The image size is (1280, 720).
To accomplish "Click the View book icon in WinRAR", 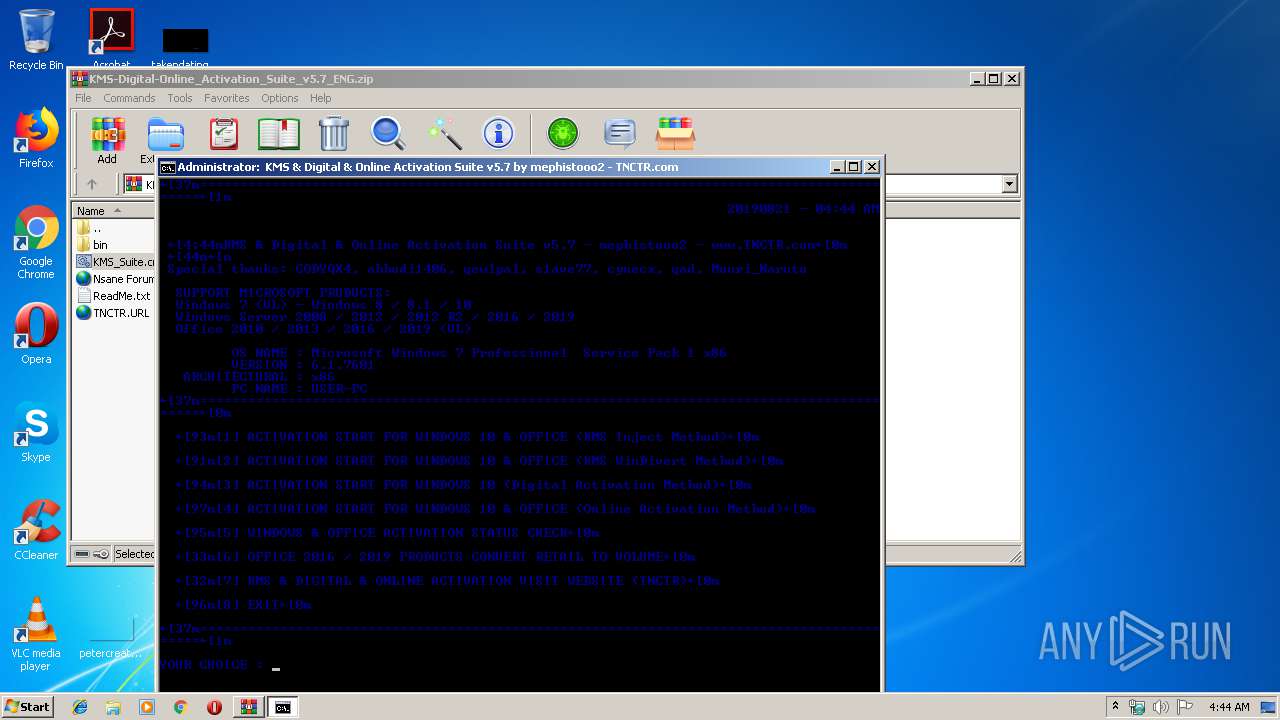I will pyautogui.click(x=279, y=133).
